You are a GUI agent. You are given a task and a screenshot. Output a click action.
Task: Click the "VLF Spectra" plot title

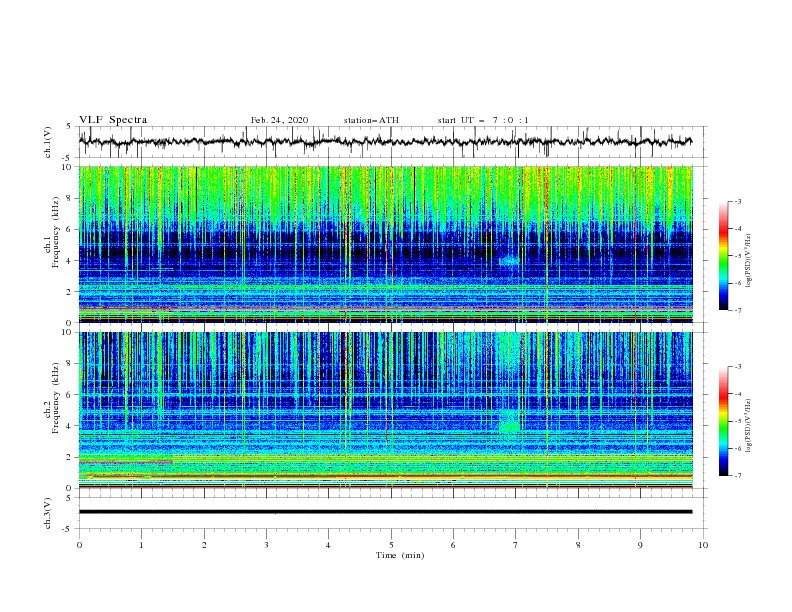pos(113,120)
